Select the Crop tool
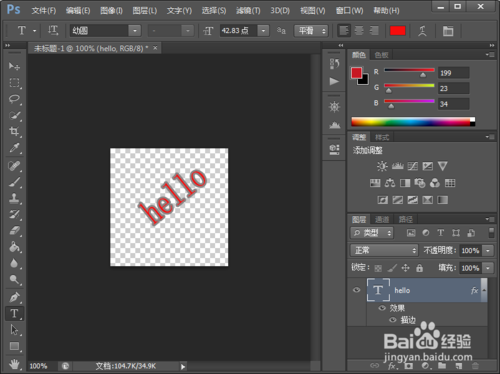This screenshot has height=374, width=500. tap(14, 131)
